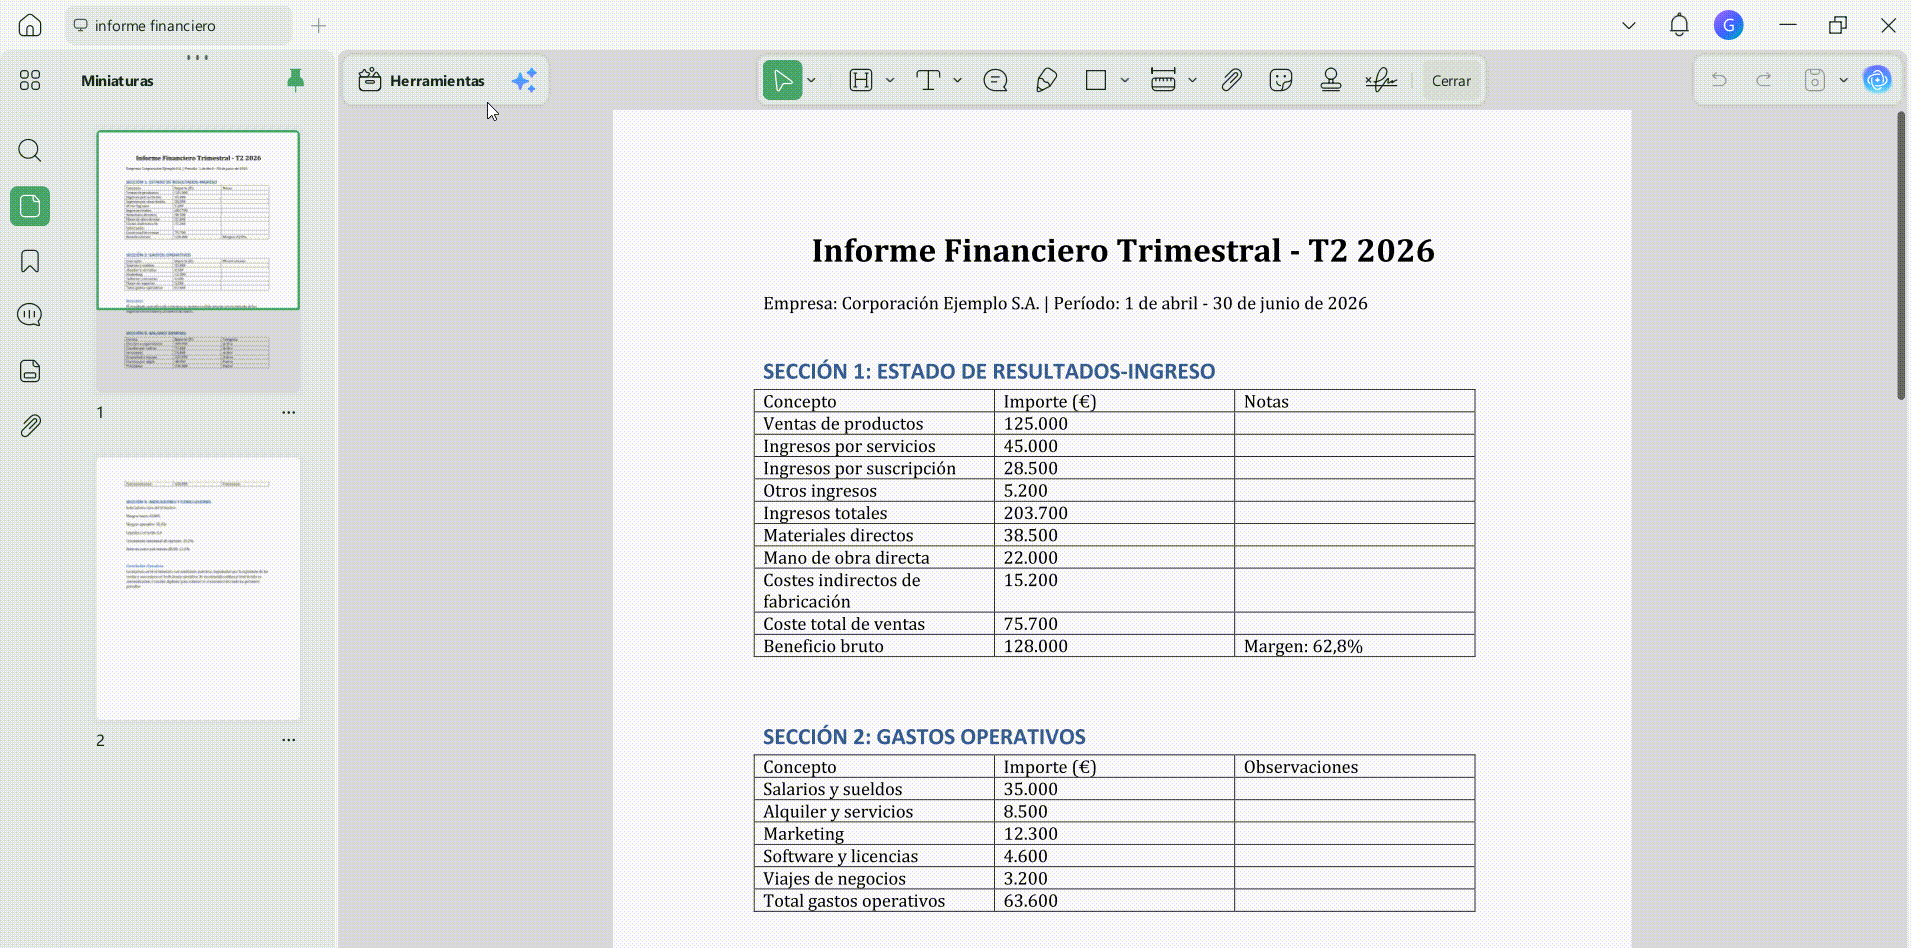
Task: Redo the last action
Action: 1764,80
